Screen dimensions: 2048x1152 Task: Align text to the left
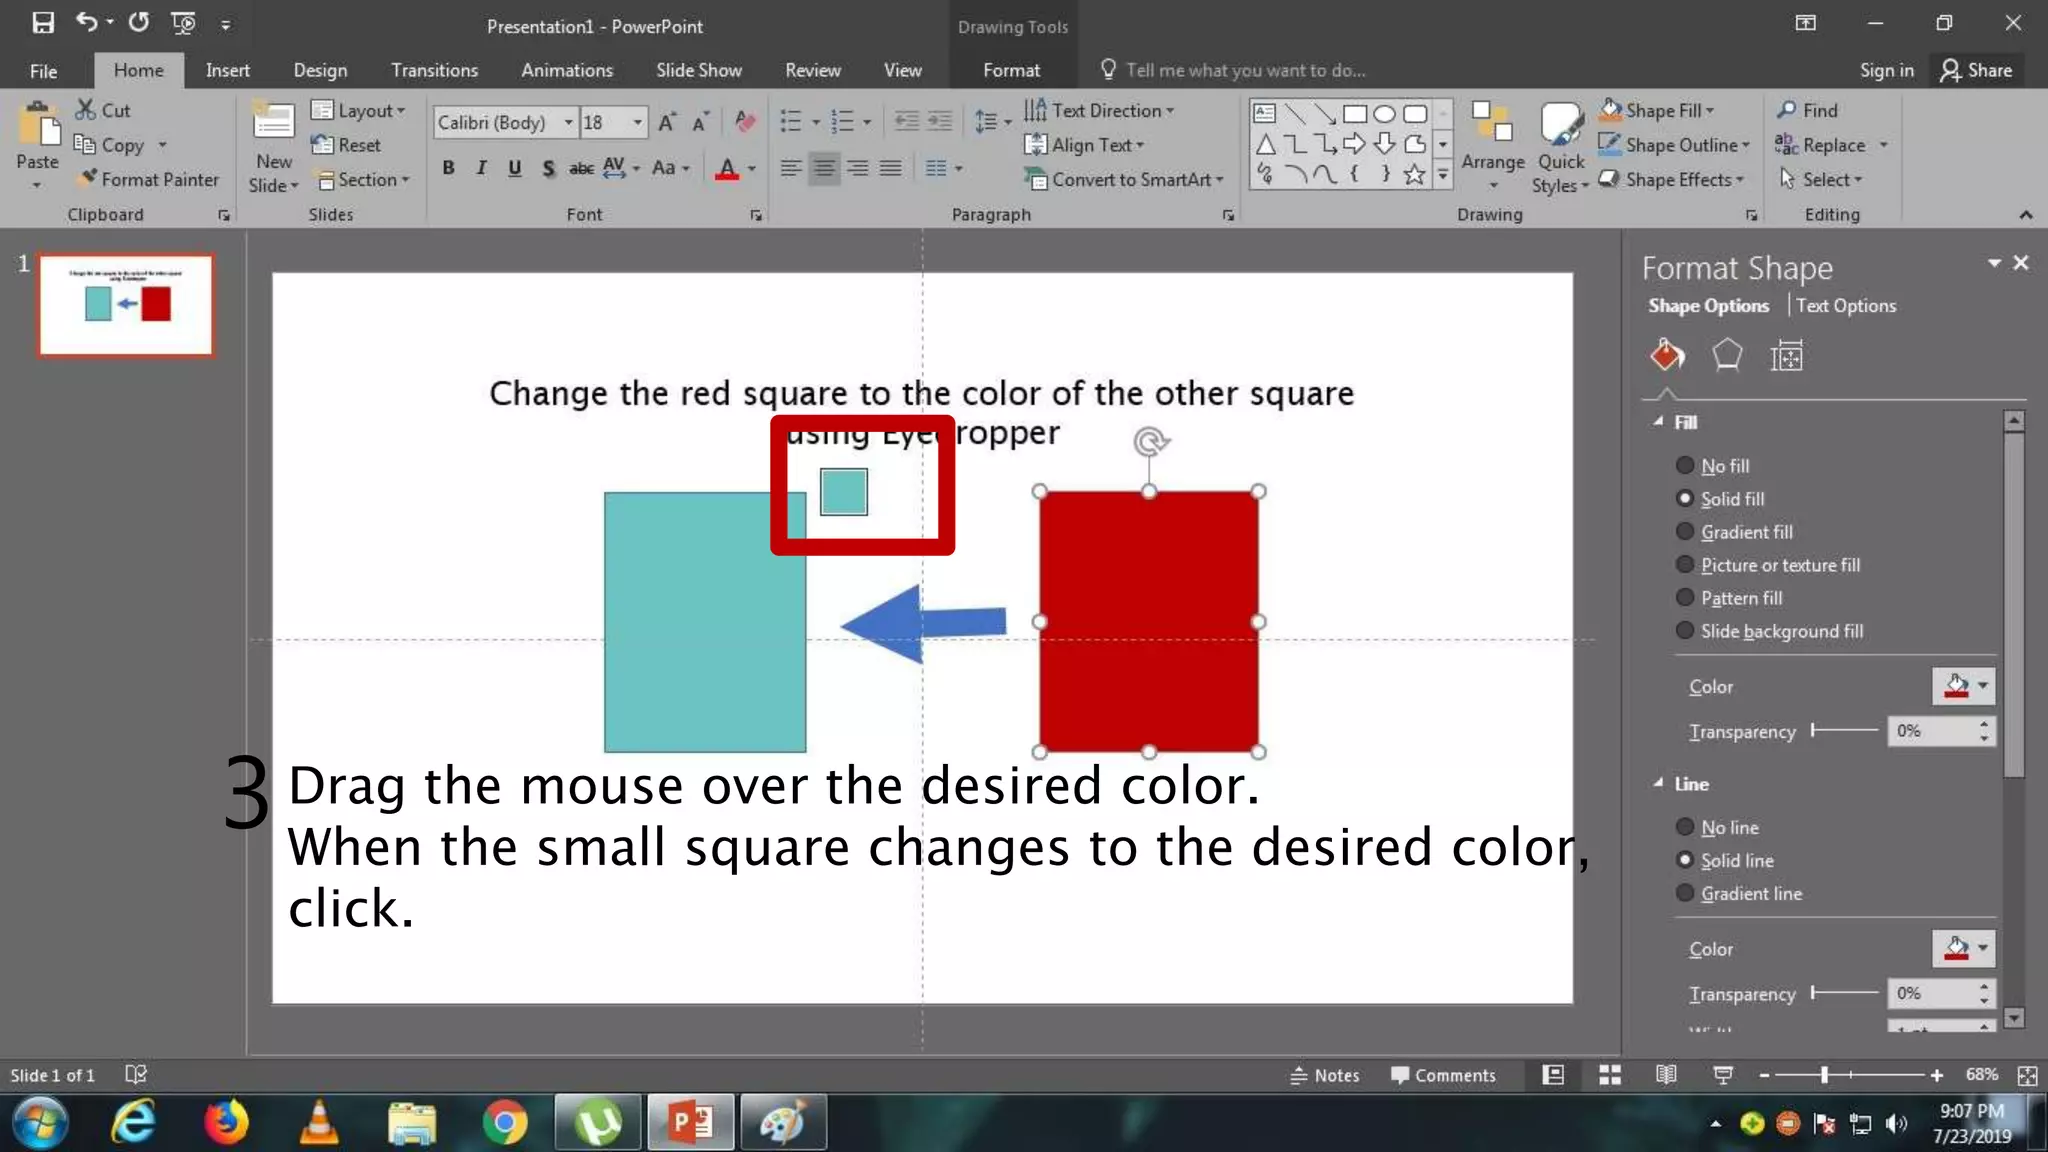[x=791, y=168]
